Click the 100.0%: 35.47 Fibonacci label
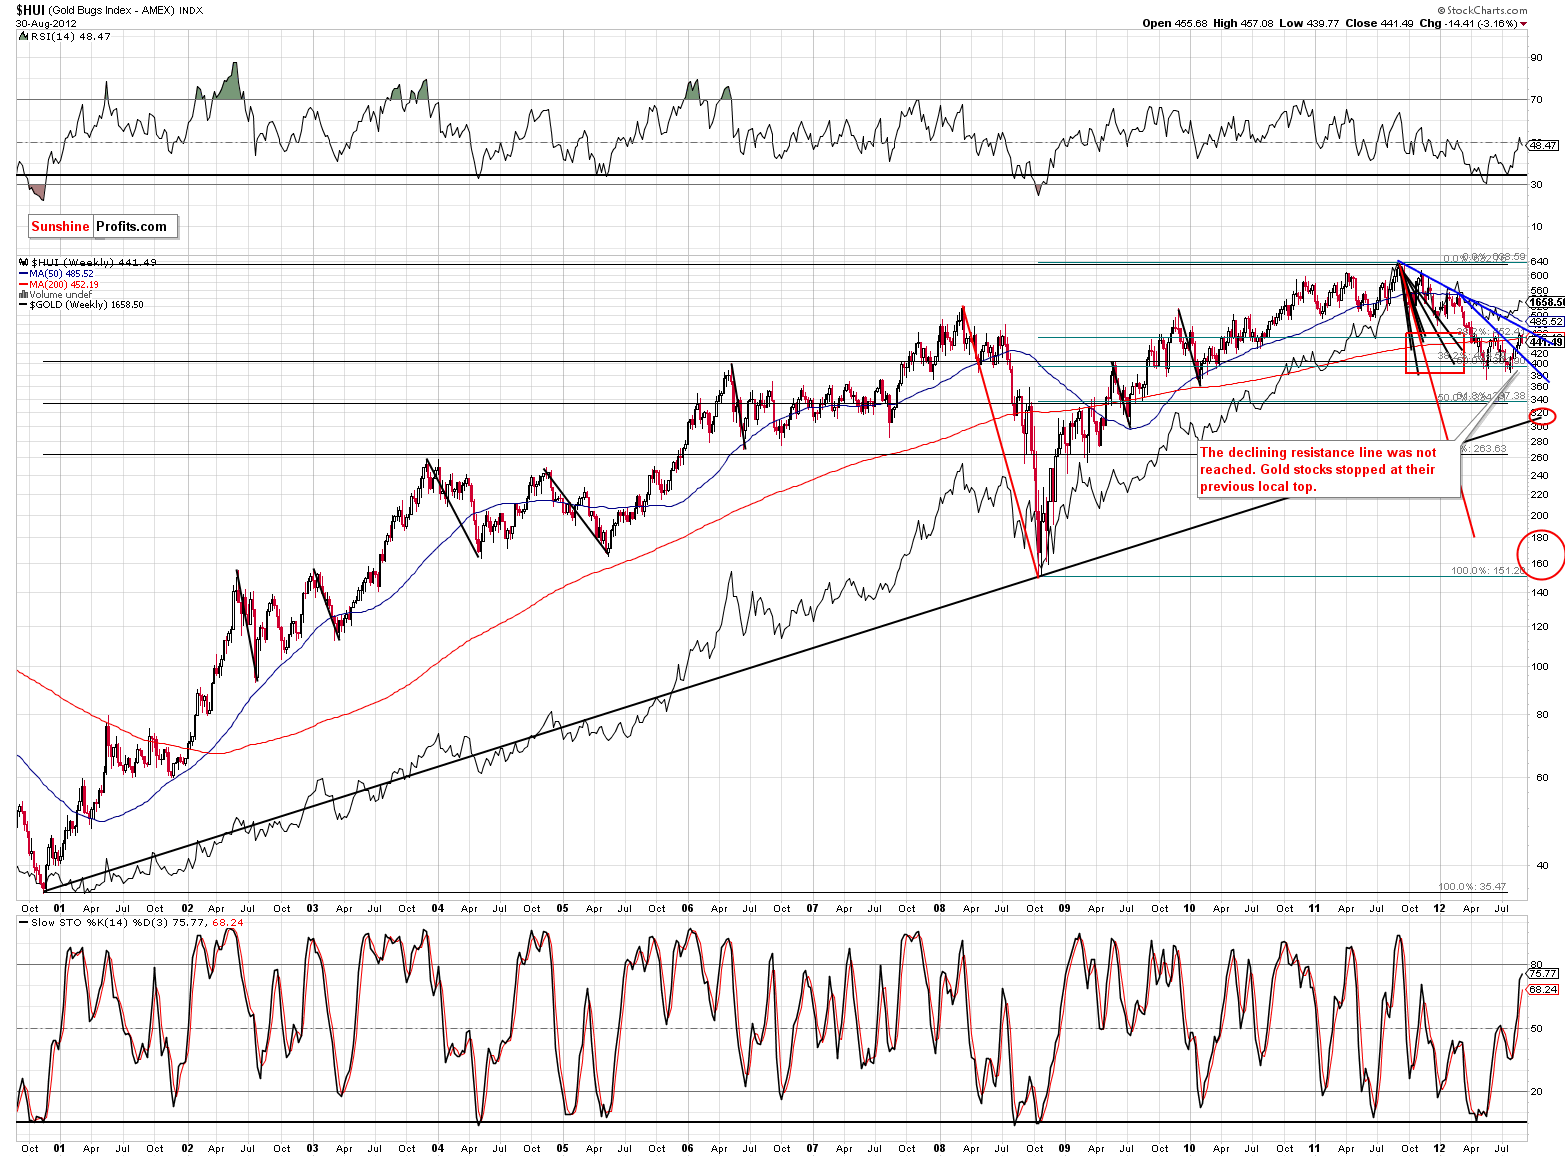Image resolution: width=1565 pixels, height=1157 pixels. pyautogui.click(x=1472, y=886)
